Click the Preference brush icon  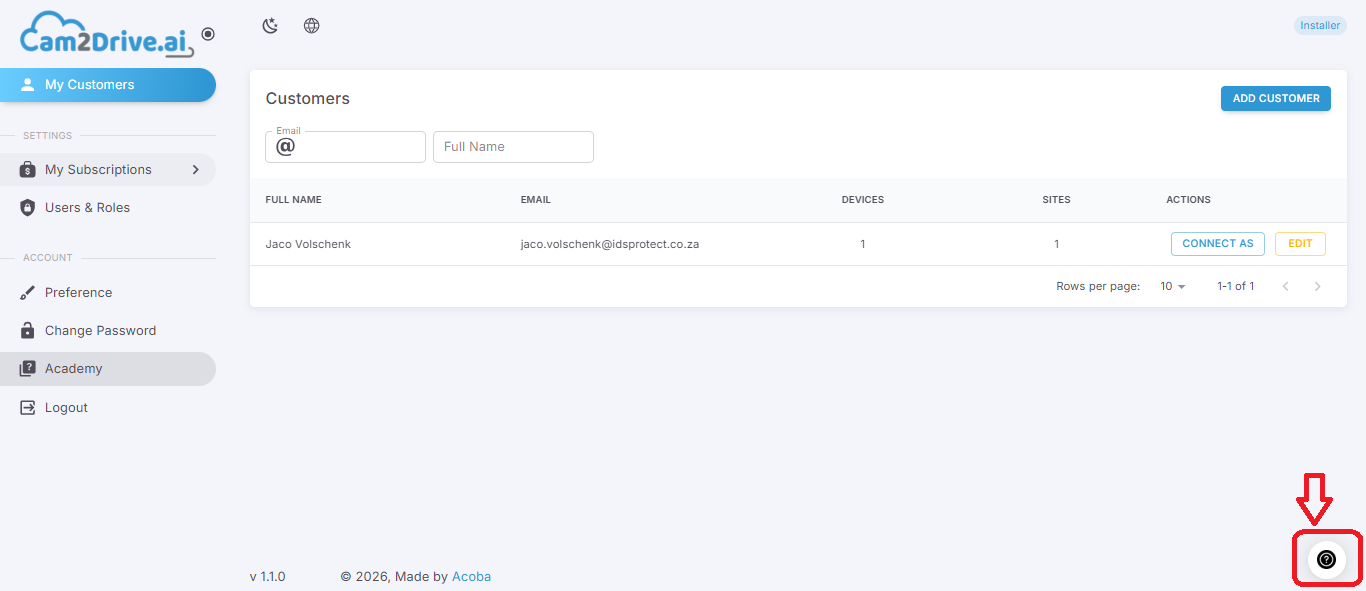(x=28, y=293)
